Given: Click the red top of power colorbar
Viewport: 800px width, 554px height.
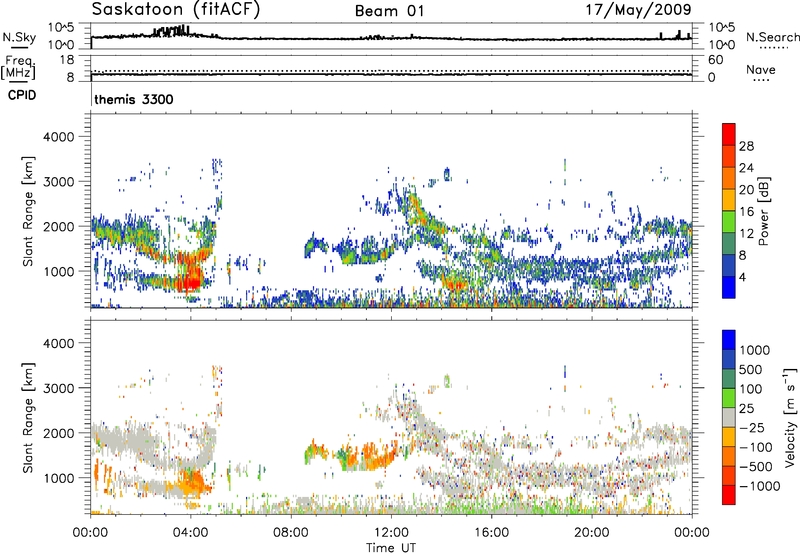Looking at the screenshot, I should click(729, 135).
